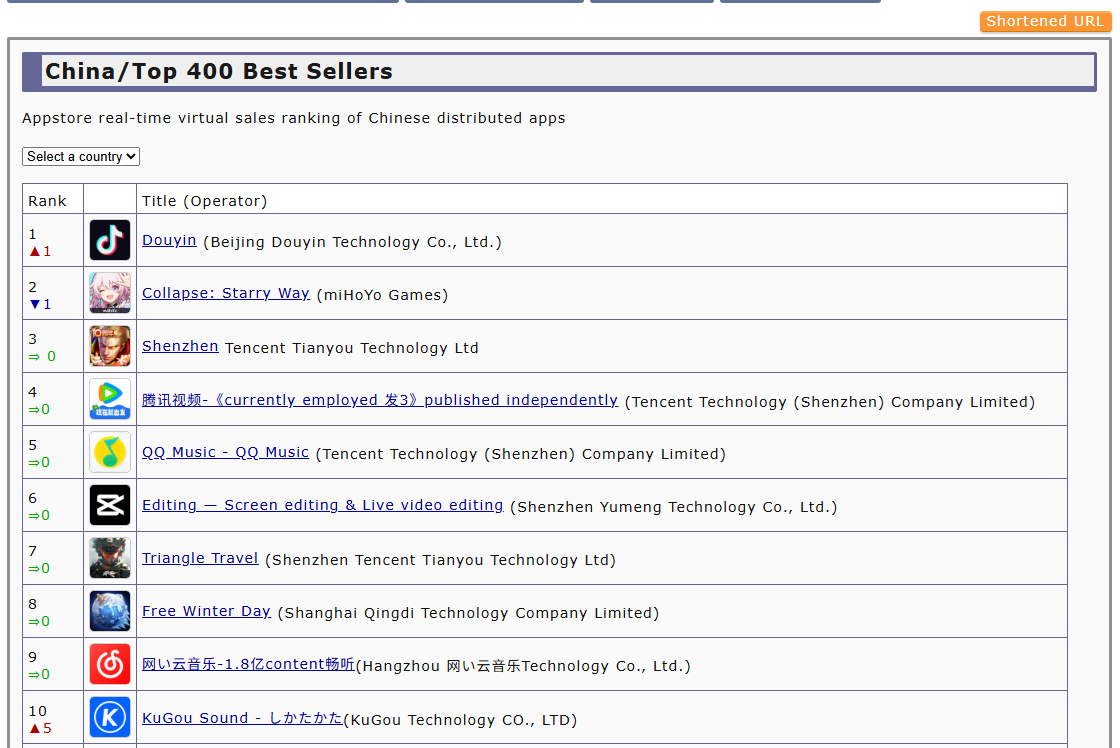The image size is (1120, 748).
Task: Open the Tencent Video published independently link
Action: point(380,400)
